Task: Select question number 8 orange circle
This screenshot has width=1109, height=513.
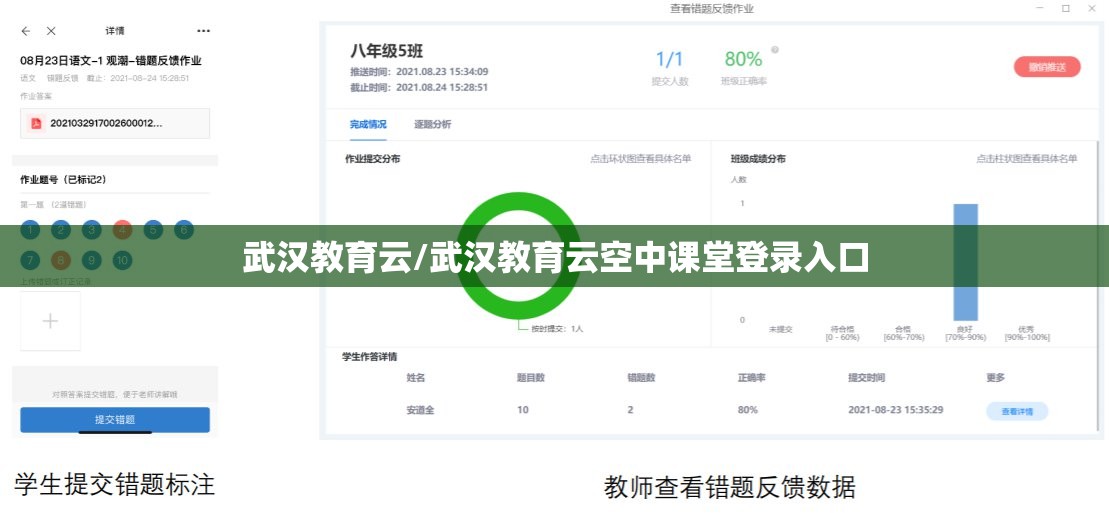Action: pos(61,260)
